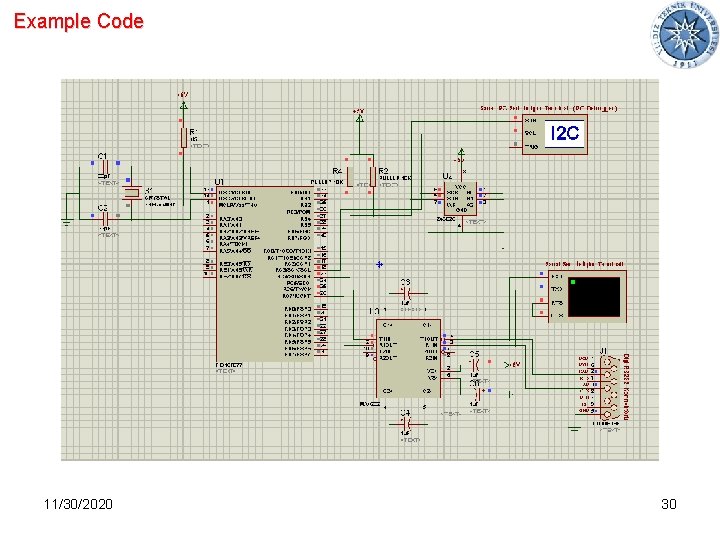The image size is (720, 540).
Task: Select capacitor C3 above the MAX232
Action: [406, 293]
